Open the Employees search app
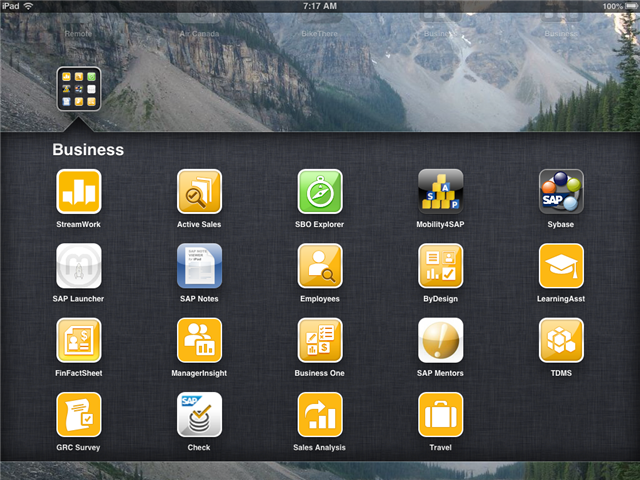 (320, 266)
